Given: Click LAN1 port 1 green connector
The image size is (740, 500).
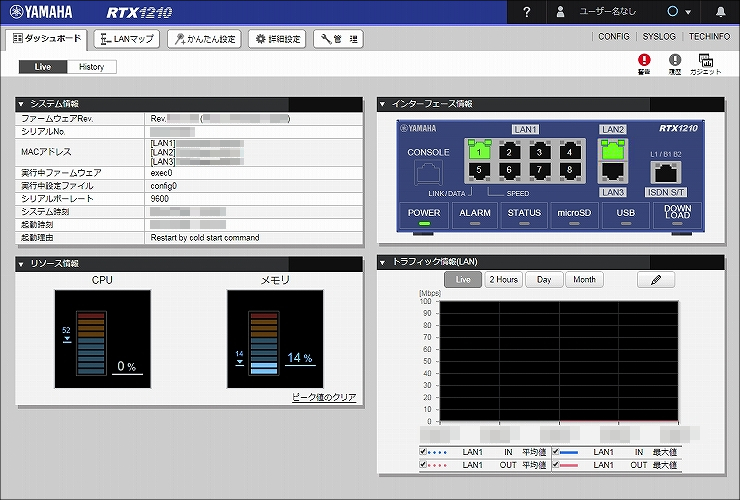Looking at the screenshot, I should pyautogui.click(x=479, y=151).
